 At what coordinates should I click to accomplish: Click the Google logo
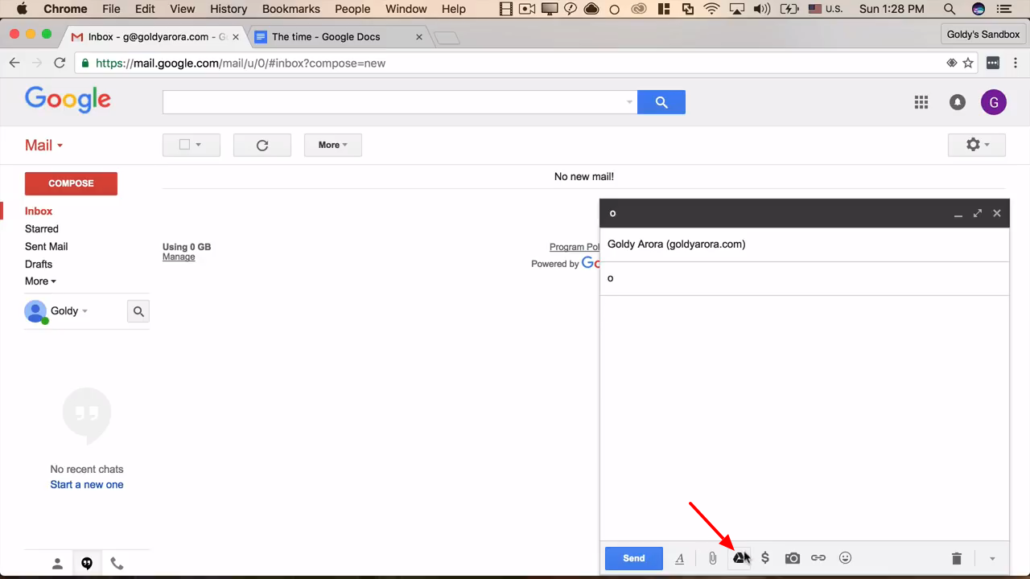point(68,101)
